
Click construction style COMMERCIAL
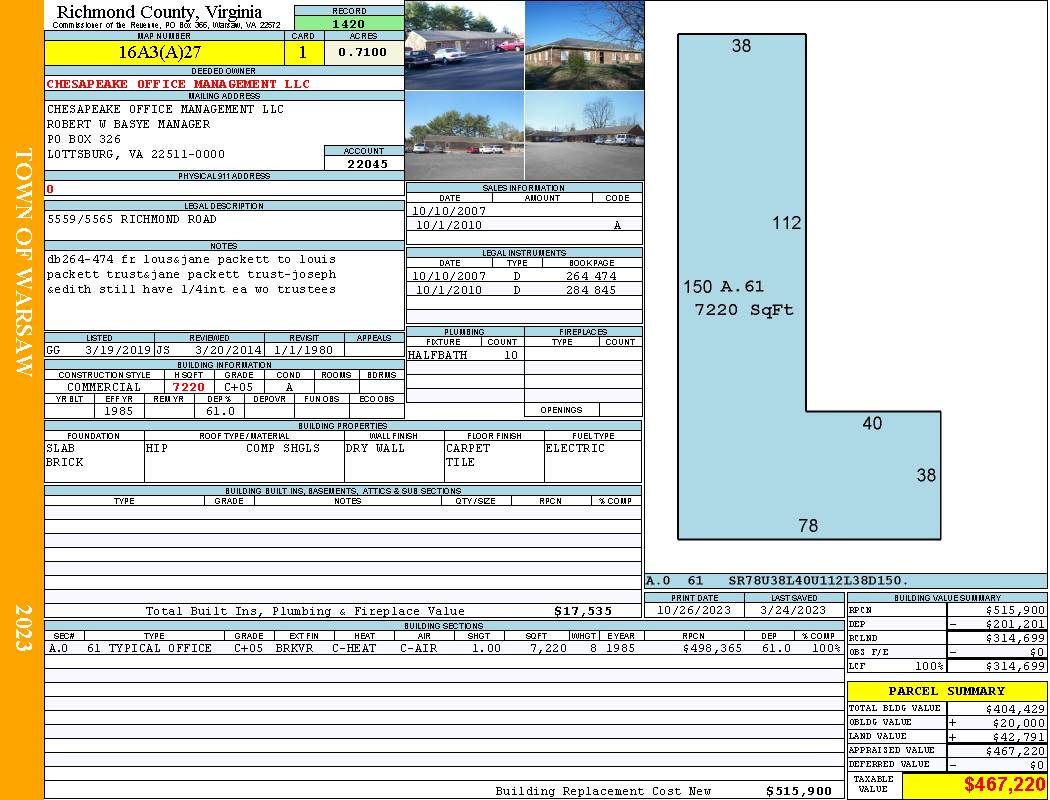click(x=104, y=387)
